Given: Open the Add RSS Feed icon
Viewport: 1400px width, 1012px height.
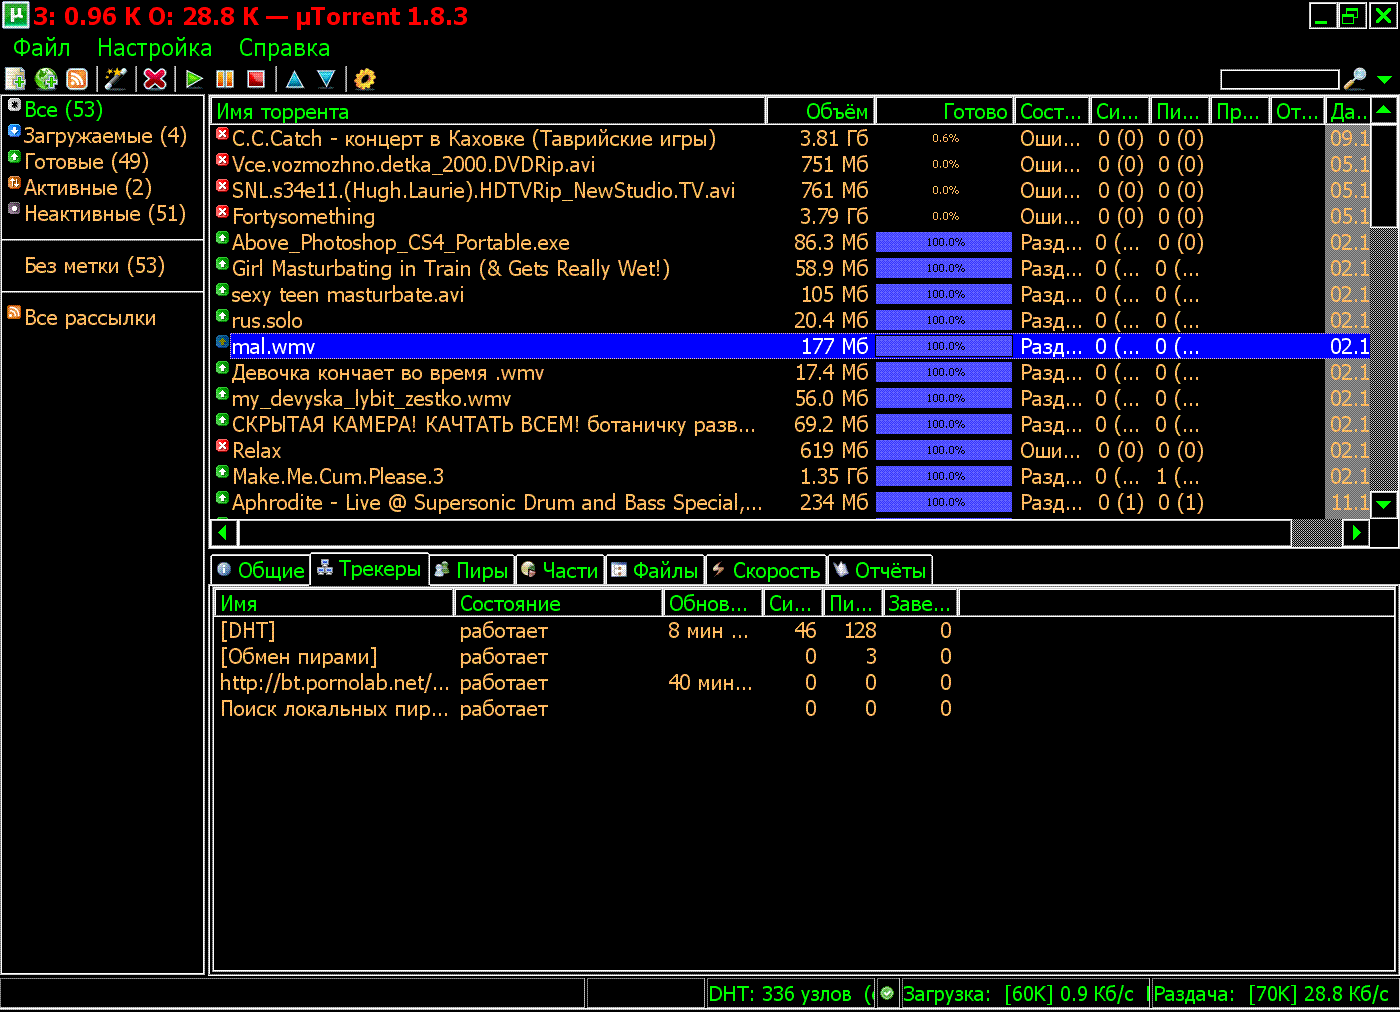Looking at the screenshot, I should (77, 79).
